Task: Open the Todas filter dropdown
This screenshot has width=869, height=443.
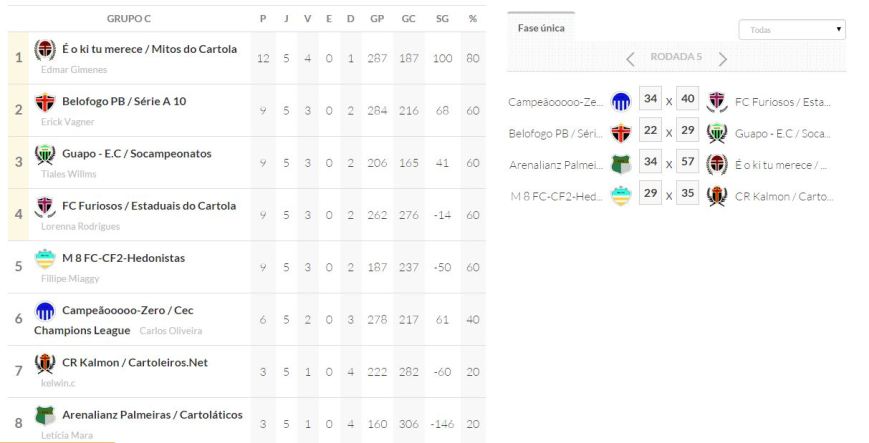Action: pyautogui.click(x=792, y=30)
